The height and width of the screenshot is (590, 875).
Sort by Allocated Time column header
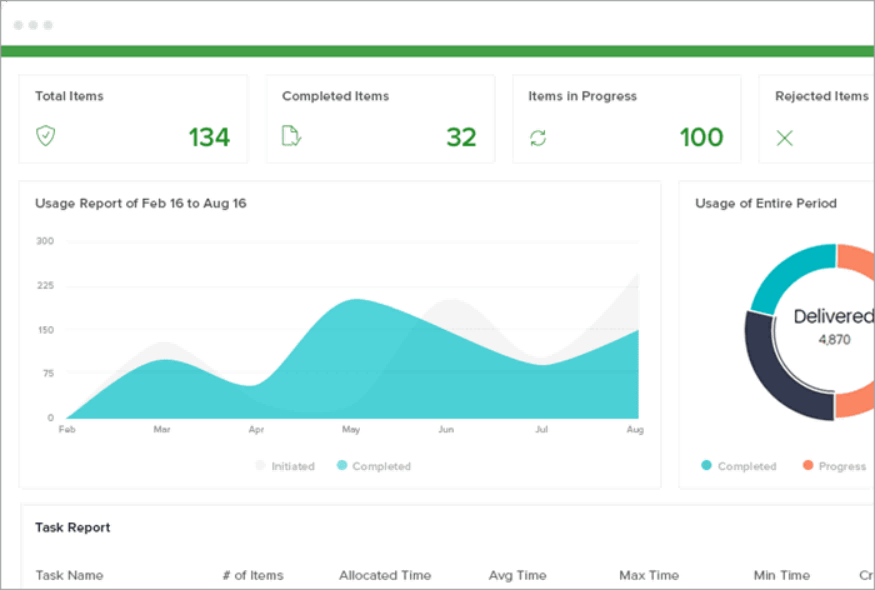385,575
